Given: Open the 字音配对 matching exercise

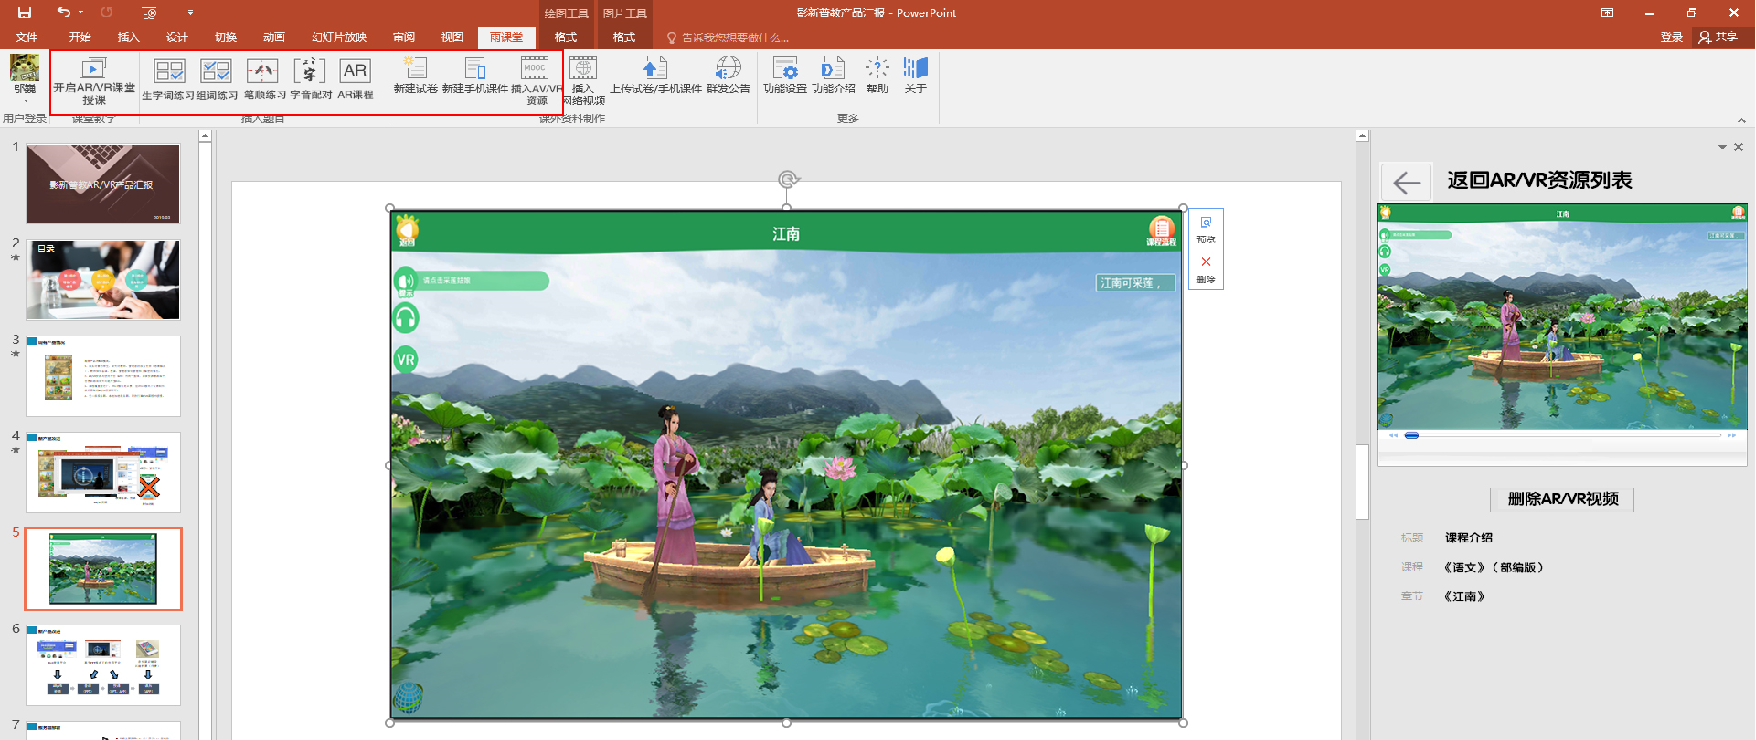Looking at the screenshot, I should click(310, 79).
